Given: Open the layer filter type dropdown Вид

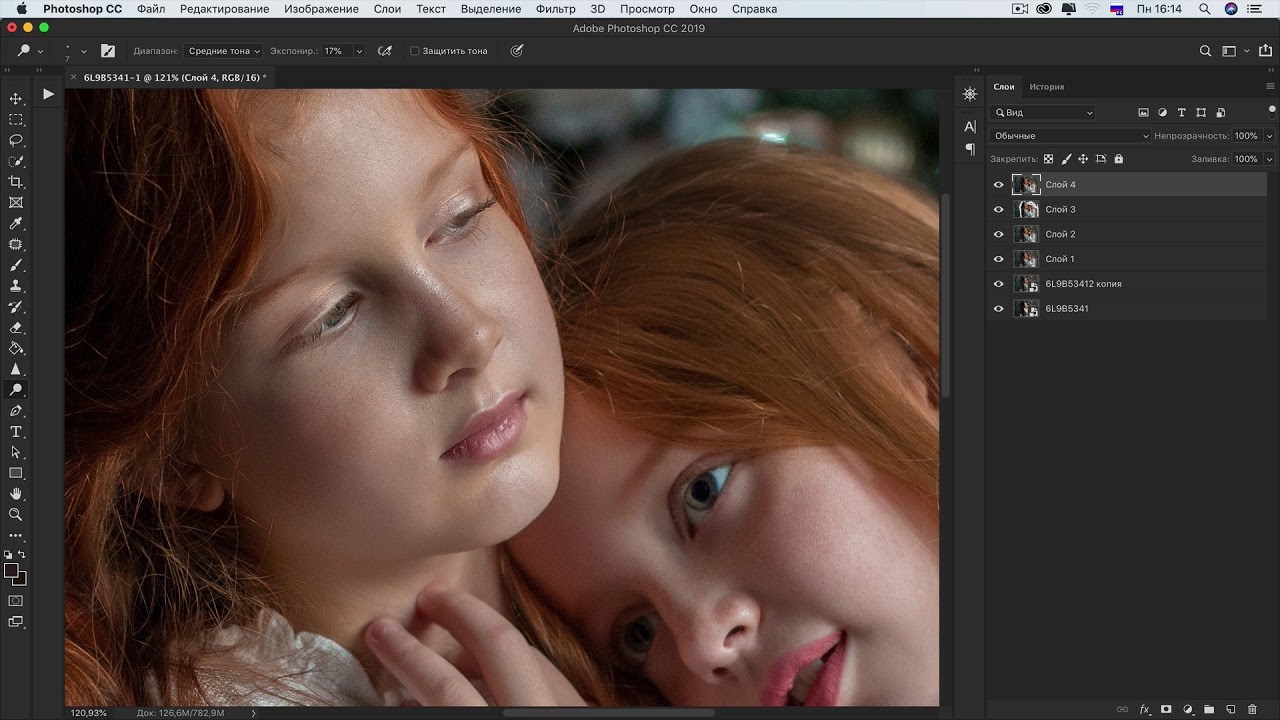Looking at the screenshot, I should (1043, 113).
